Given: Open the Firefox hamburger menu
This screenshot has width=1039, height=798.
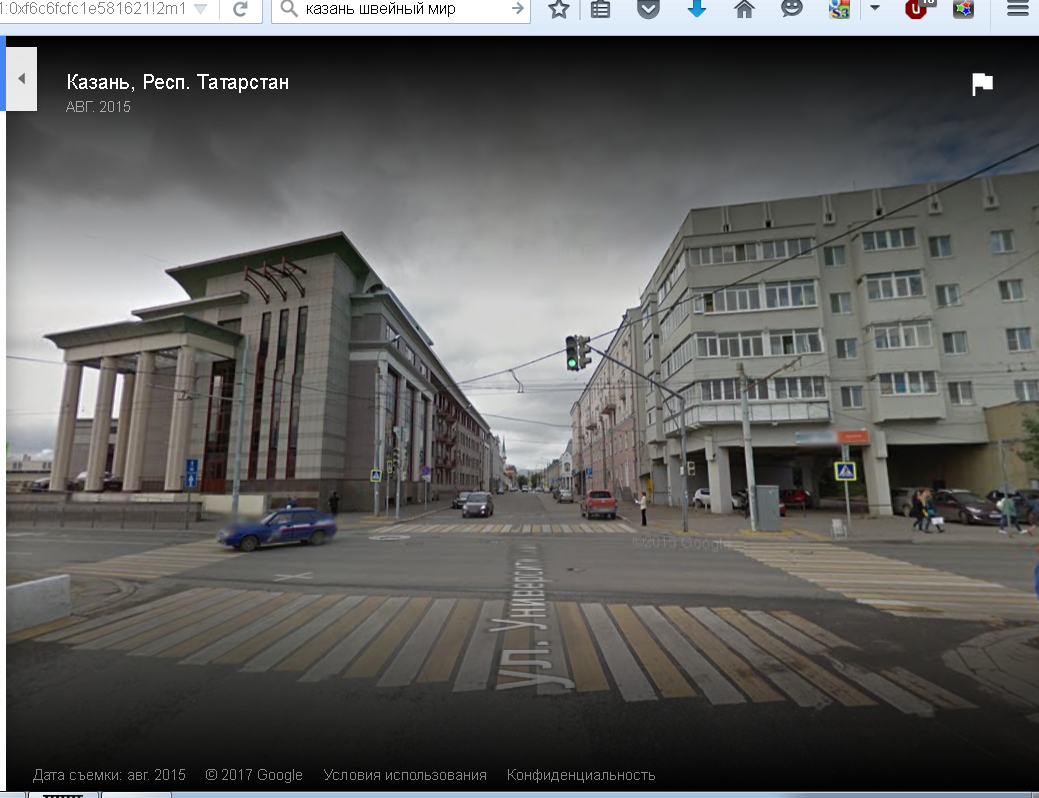Looking at the screenshot, I should point(1018,9).
